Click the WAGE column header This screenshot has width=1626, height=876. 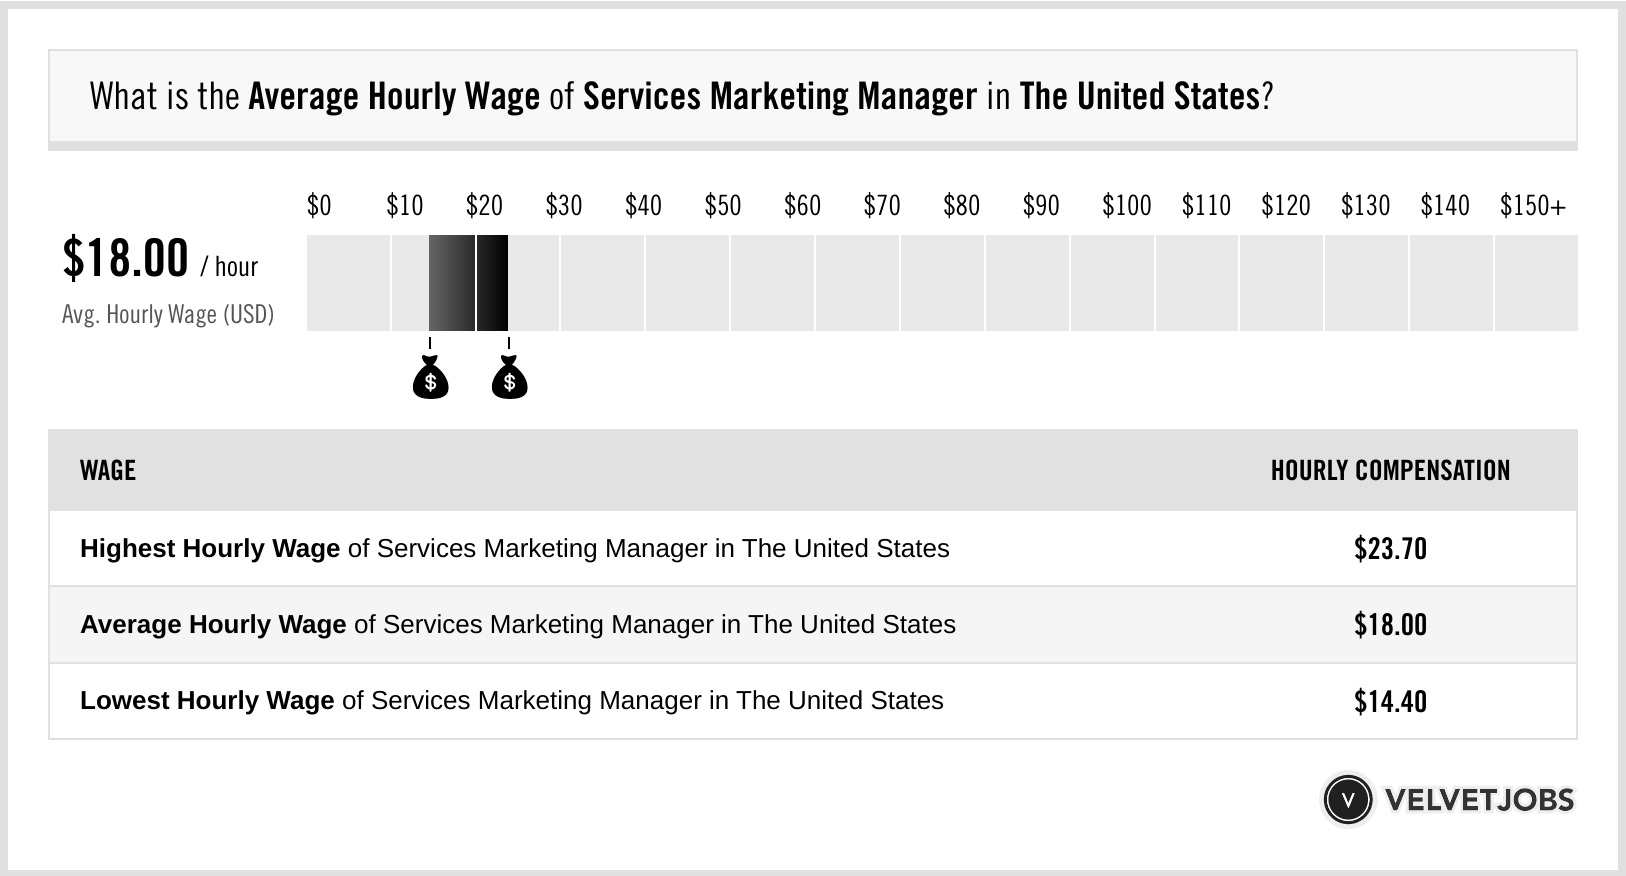[x=108, y=471]
